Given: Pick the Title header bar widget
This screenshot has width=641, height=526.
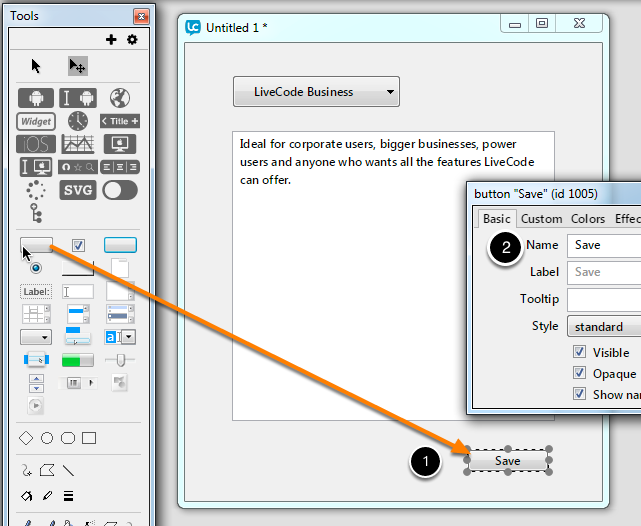Looking at the screenshot, I should pyautogui.click(x=120, y=121).
